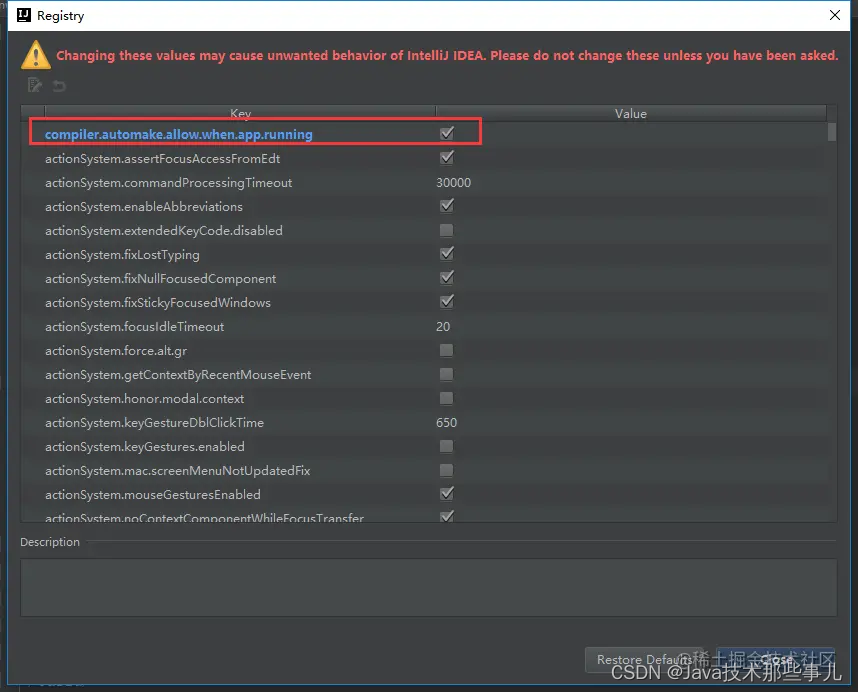Click the Value column header
858x692 pixels.
tap(631, 113)
